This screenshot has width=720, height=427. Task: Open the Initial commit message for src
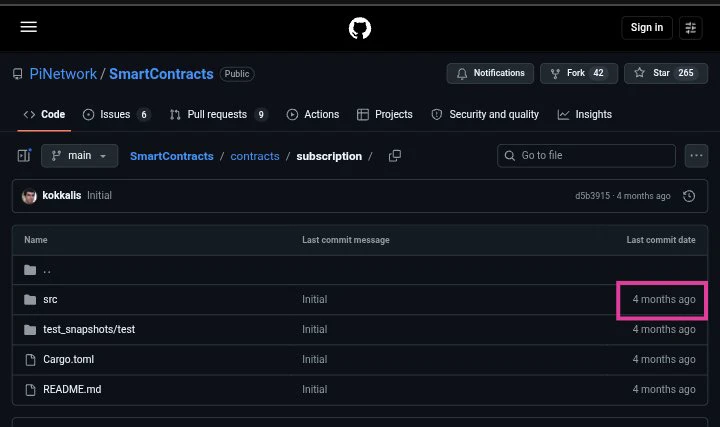pos(315,299)
